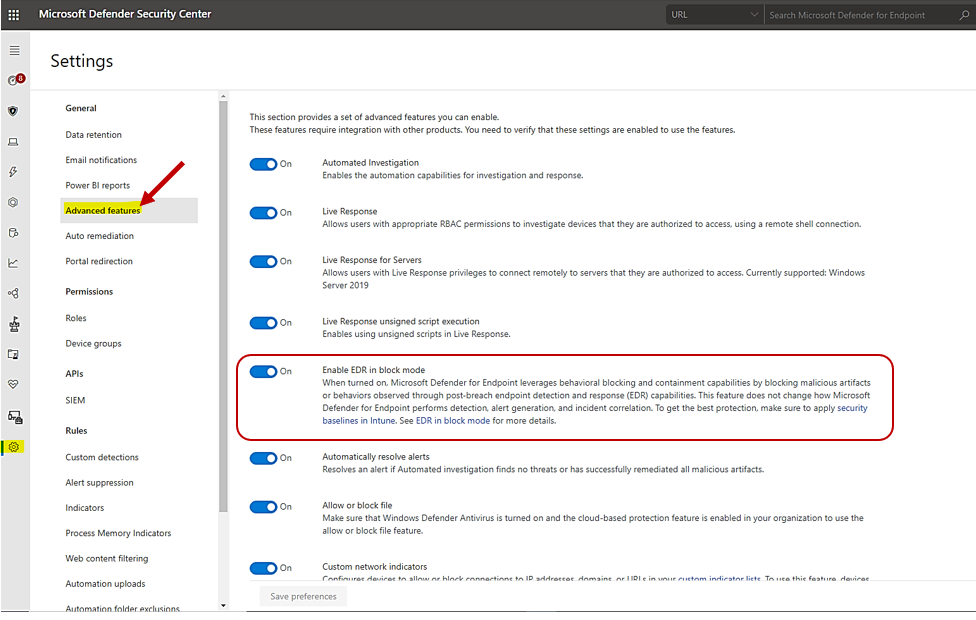Open Custom detections rules
Viewport: 976px width, 620px height.
click(102, 457)
